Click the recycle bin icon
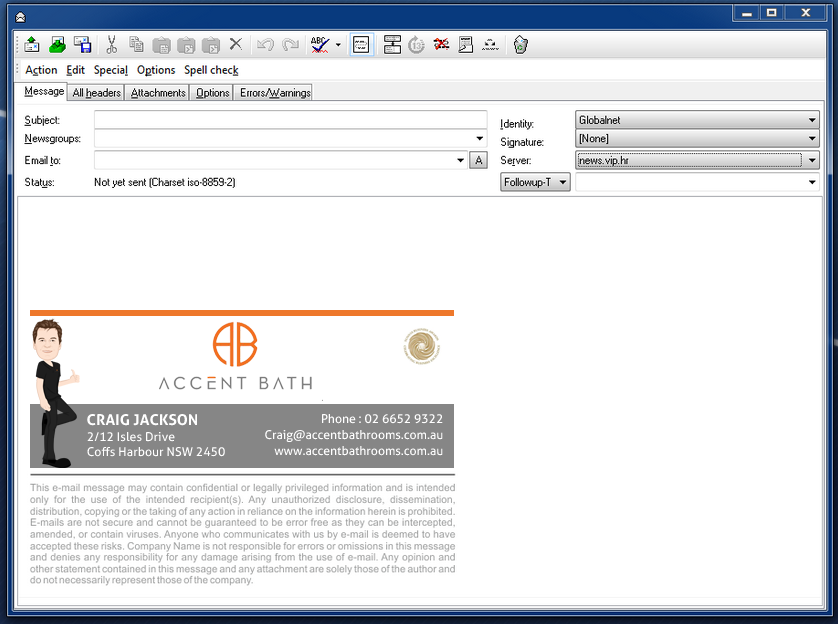Screen dimensions: 838x624 click(x=520, y=45)
